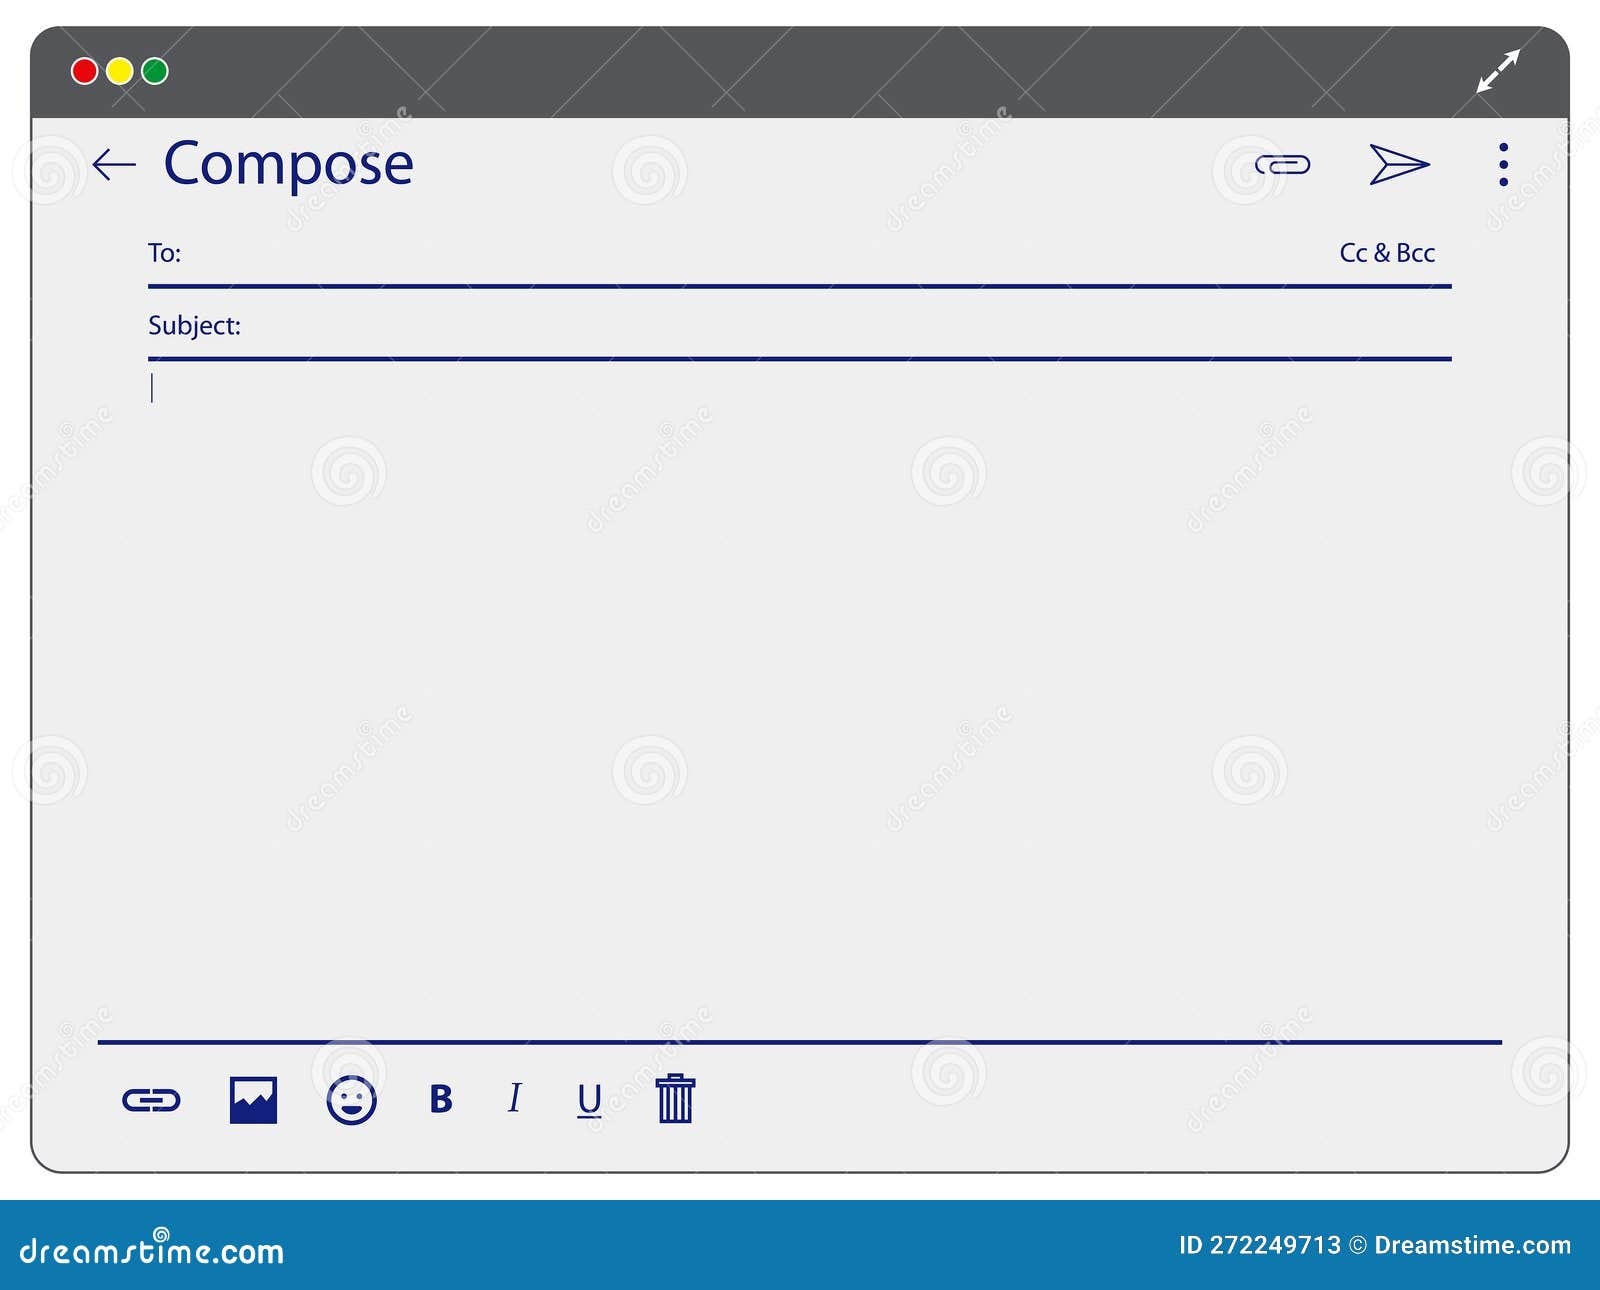Open the emoji picker with the smiley icon
This screenshot has height=1290, width=1600.
point(352,1100)
